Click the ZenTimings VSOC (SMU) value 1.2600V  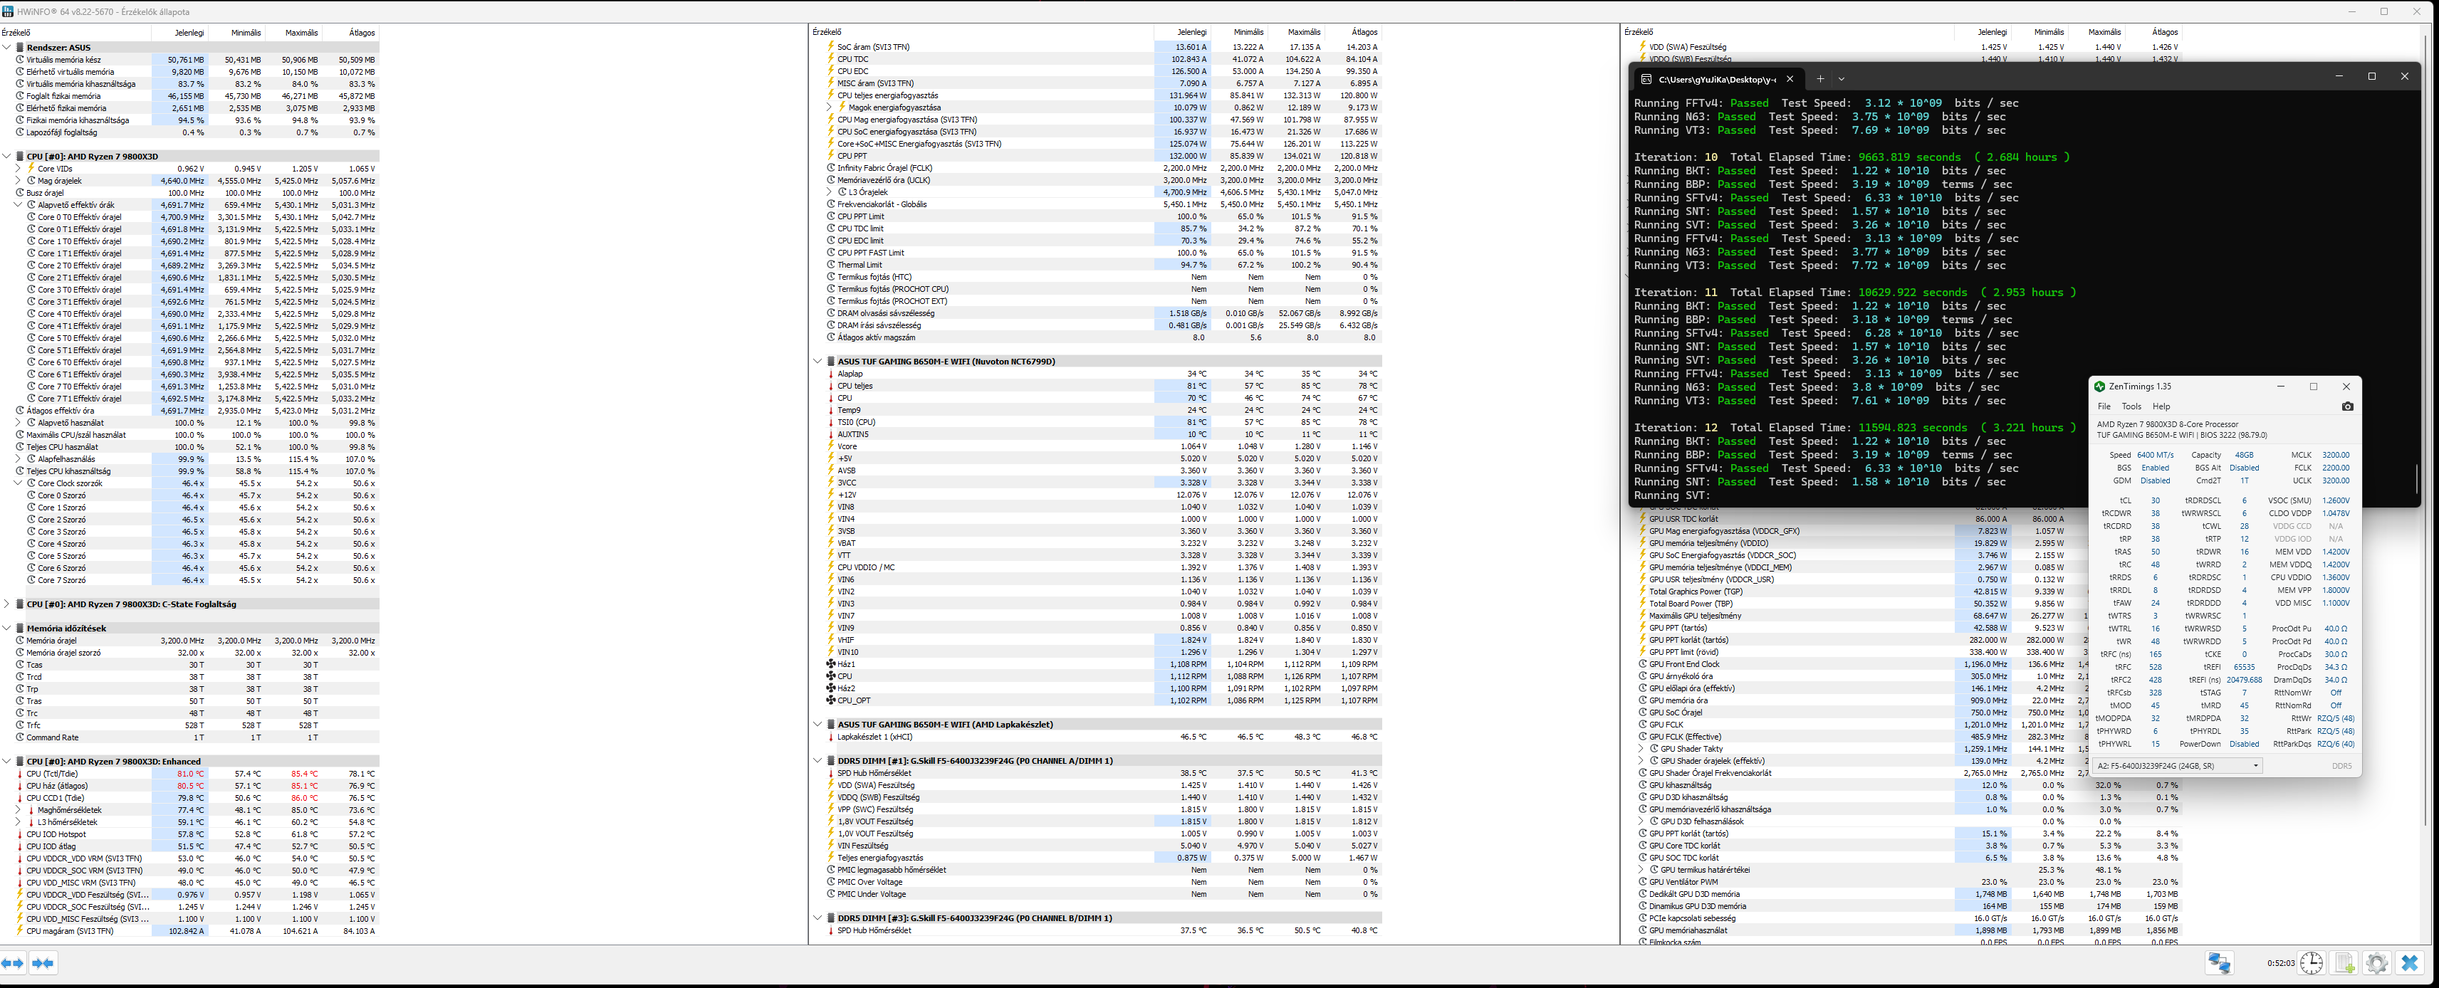(2336, 501)
